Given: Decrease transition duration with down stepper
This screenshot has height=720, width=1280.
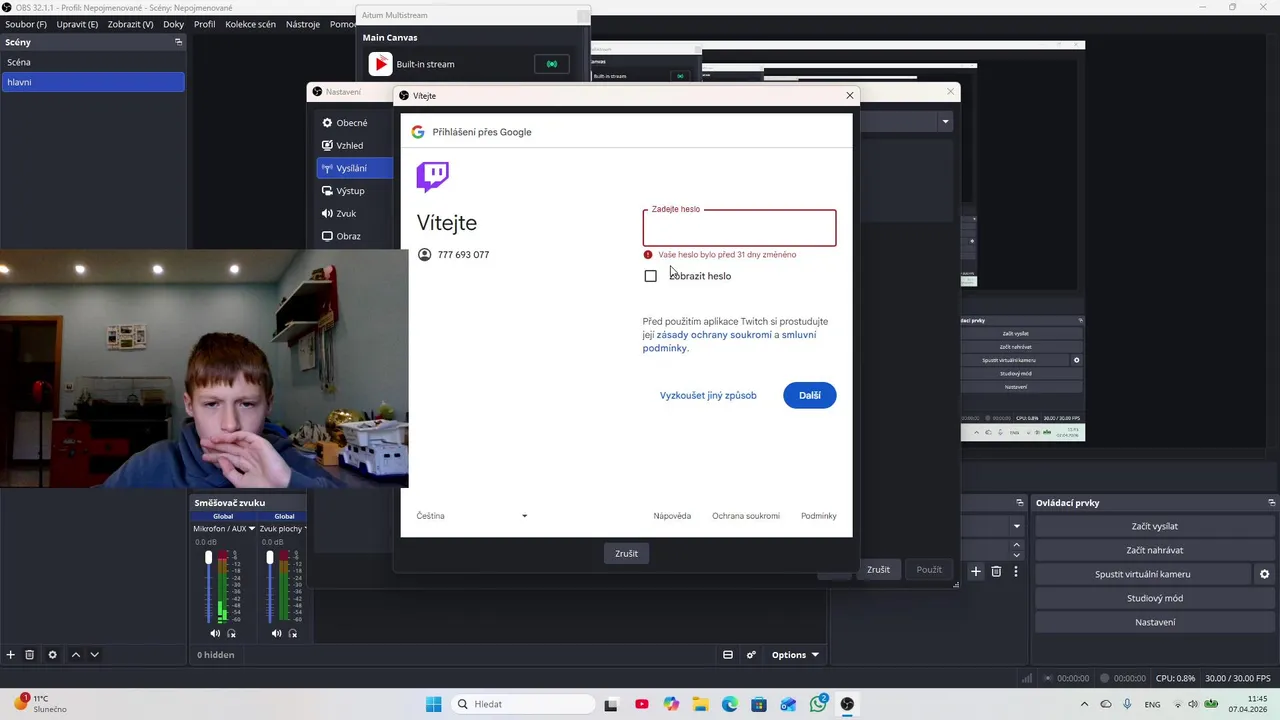Looking at the screenshot, I should [x=1017, y=555].
